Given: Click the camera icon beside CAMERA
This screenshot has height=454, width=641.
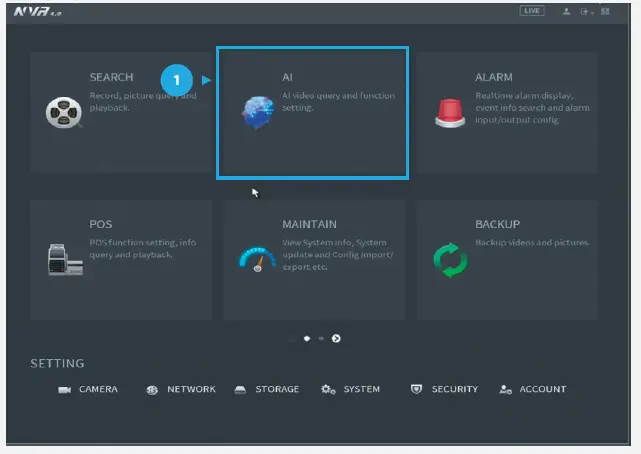Looking at the screenshot, I should pyautogui.click(x=65, y=390).
